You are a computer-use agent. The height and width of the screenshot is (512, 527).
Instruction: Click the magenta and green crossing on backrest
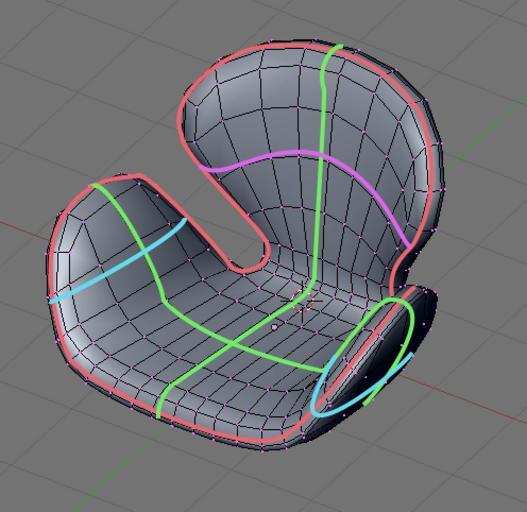pyautogui.click(x=321, y=155)
